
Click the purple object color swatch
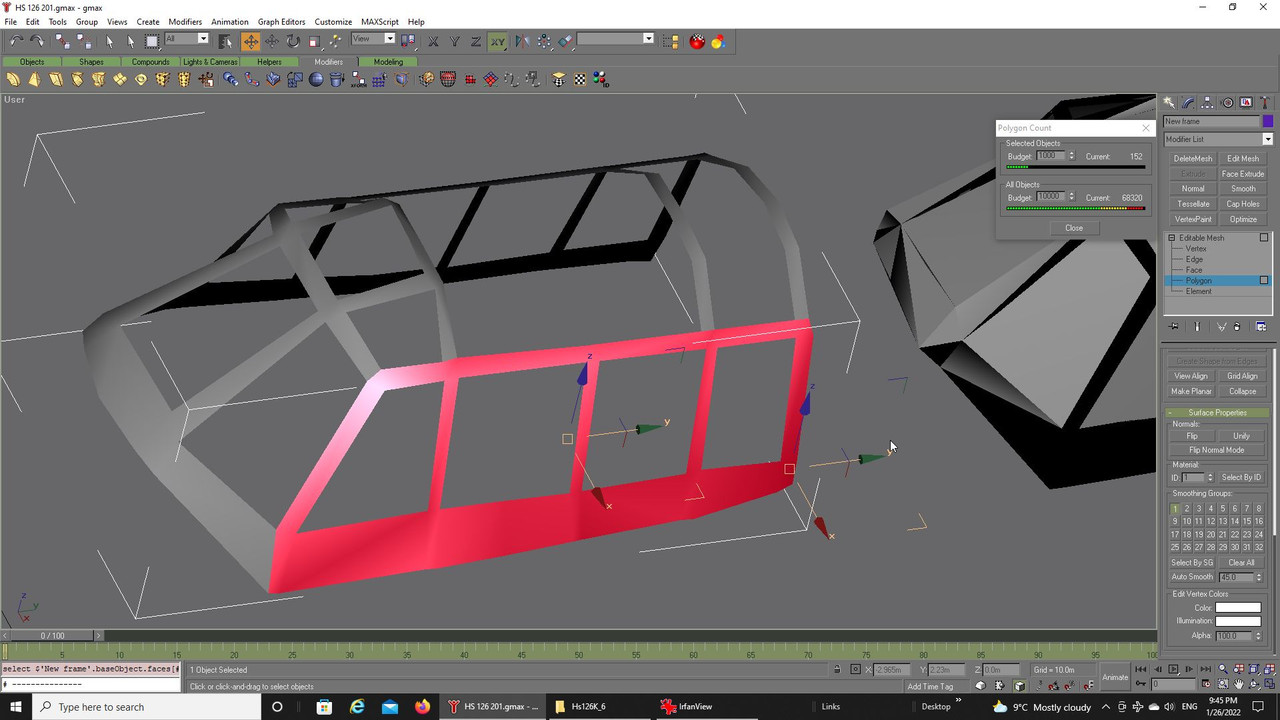(1267, 121)
